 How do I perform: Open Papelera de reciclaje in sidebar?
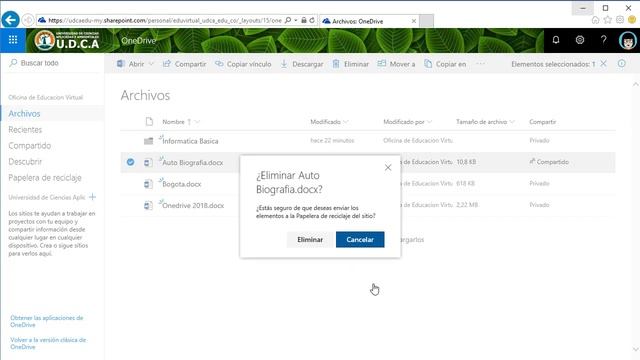[x=45, y=178]
